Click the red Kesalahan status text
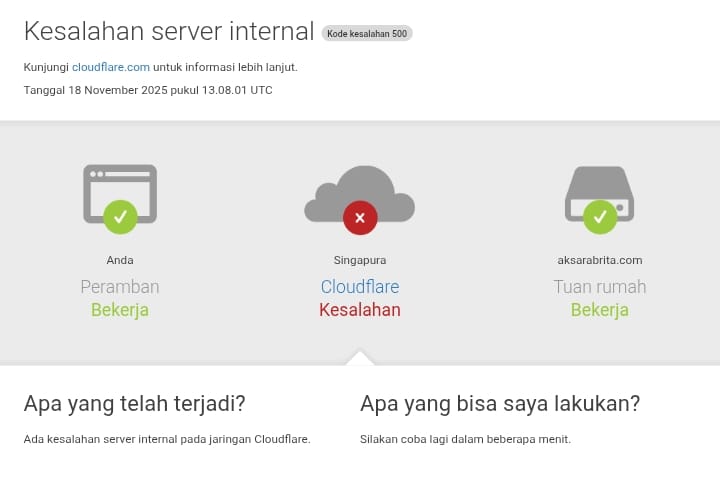720x483 pixels. click(360, 310)
